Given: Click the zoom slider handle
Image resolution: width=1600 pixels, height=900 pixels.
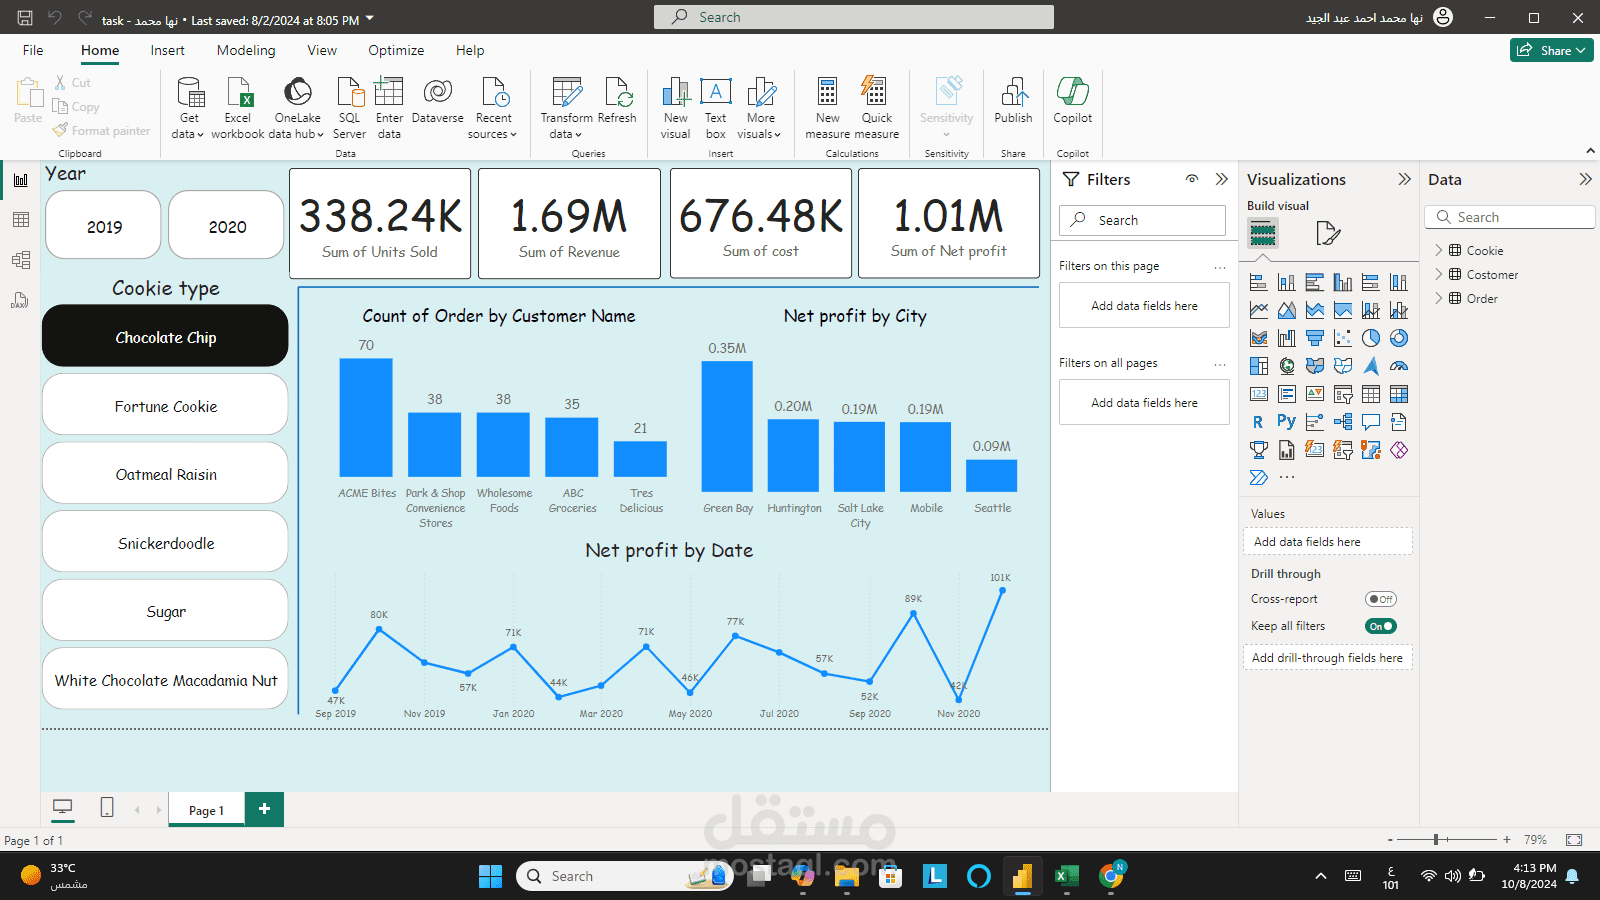Looking at the screenshot, I should 1435,840.
